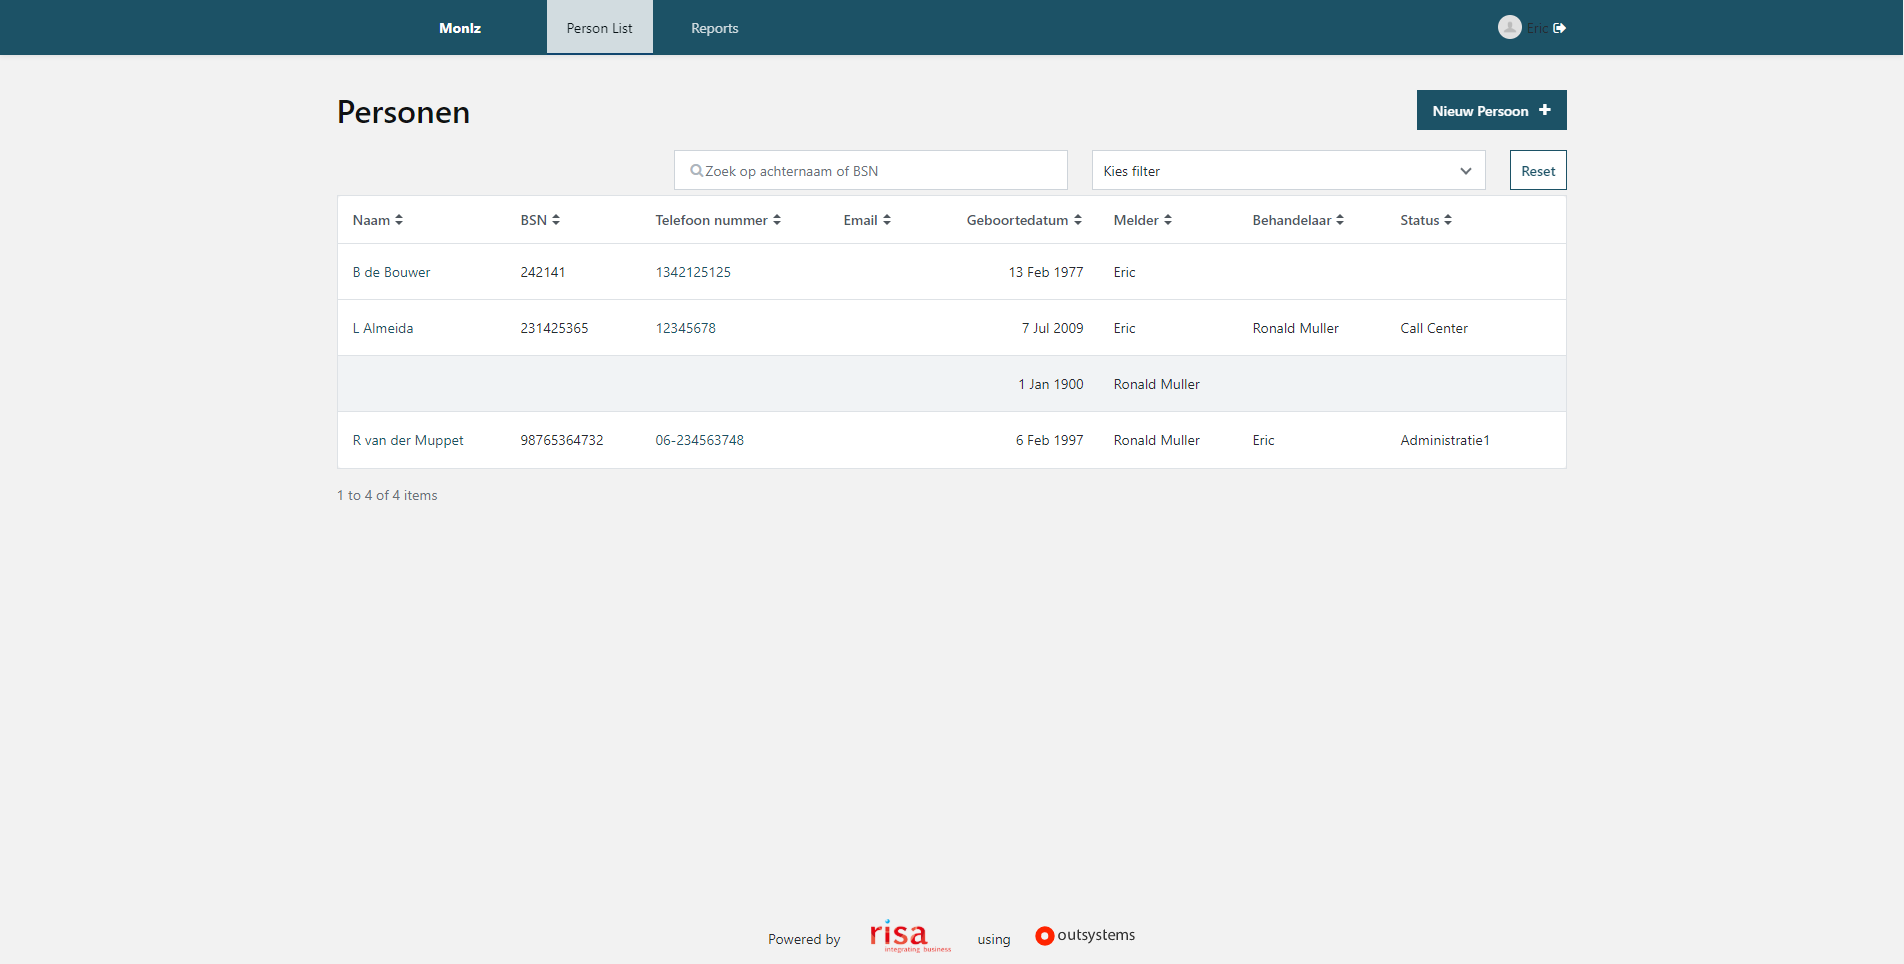
Task: Click the Nieuw Persoon button
Action: 1491,110
